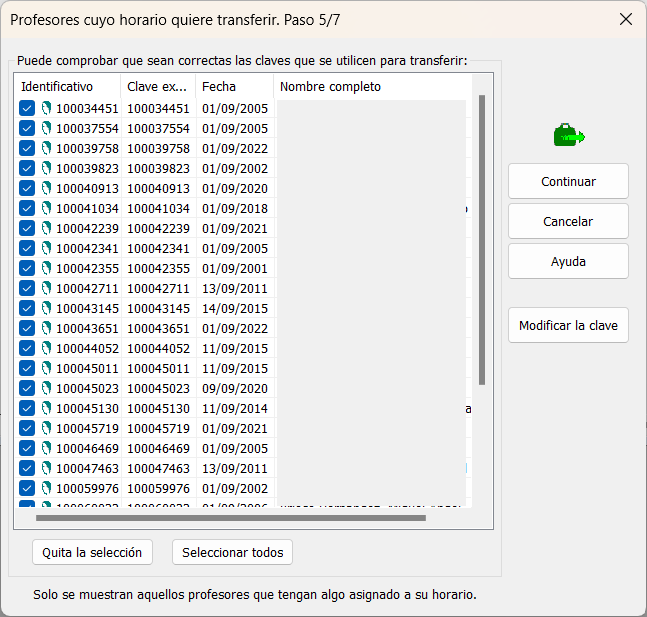Click external key cell 100045011
647x617 pixels.
[158, 369]
